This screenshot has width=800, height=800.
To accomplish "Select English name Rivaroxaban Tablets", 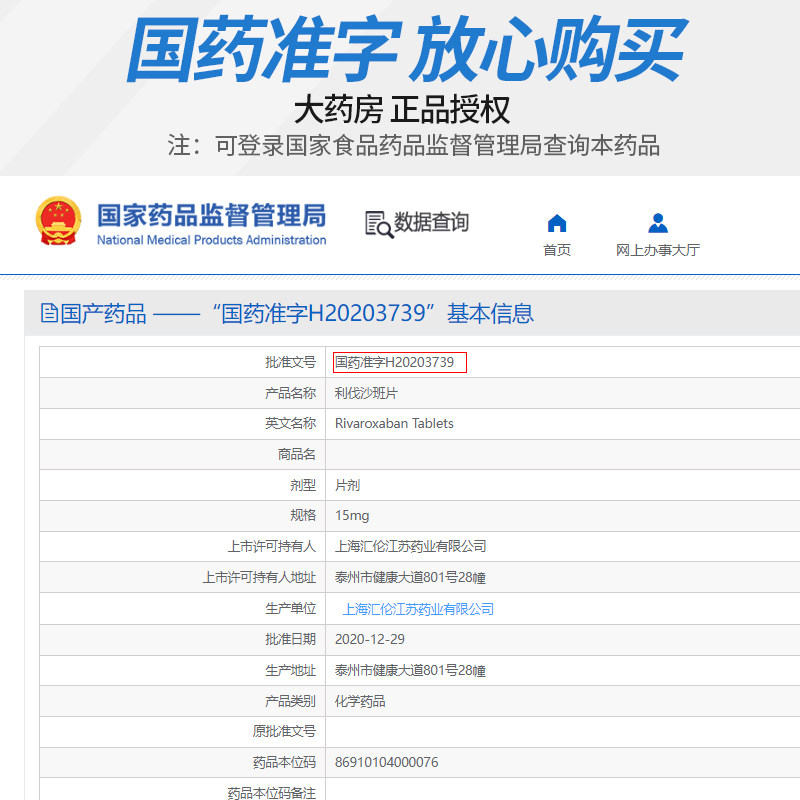I will pyautogui.click(x=394, y=423).
